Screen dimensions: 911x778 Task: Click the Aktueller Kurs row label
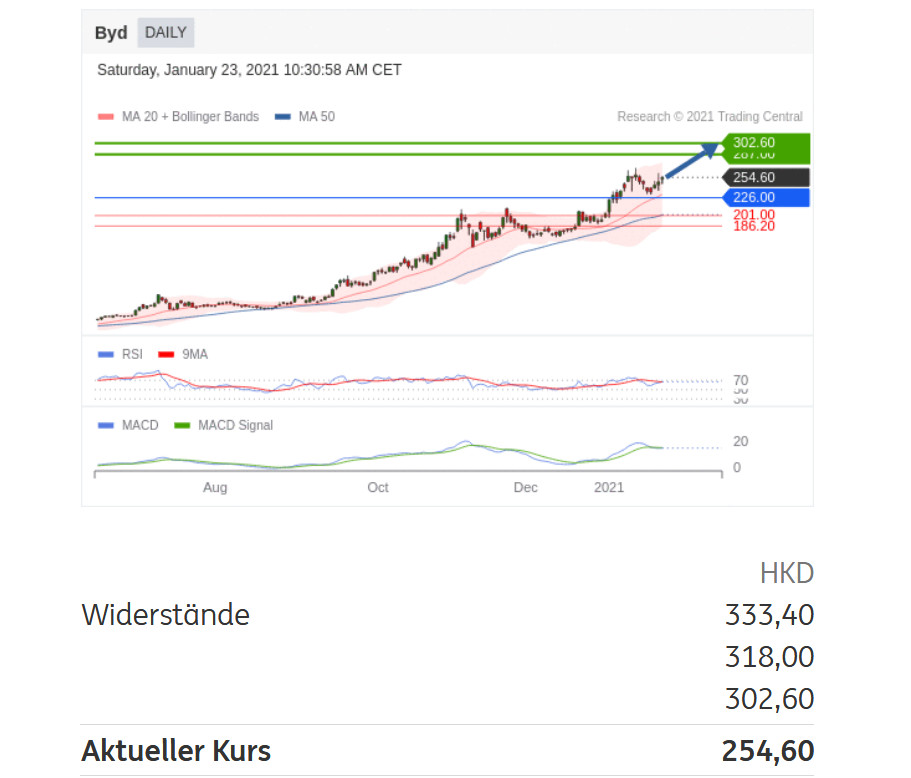176,750
